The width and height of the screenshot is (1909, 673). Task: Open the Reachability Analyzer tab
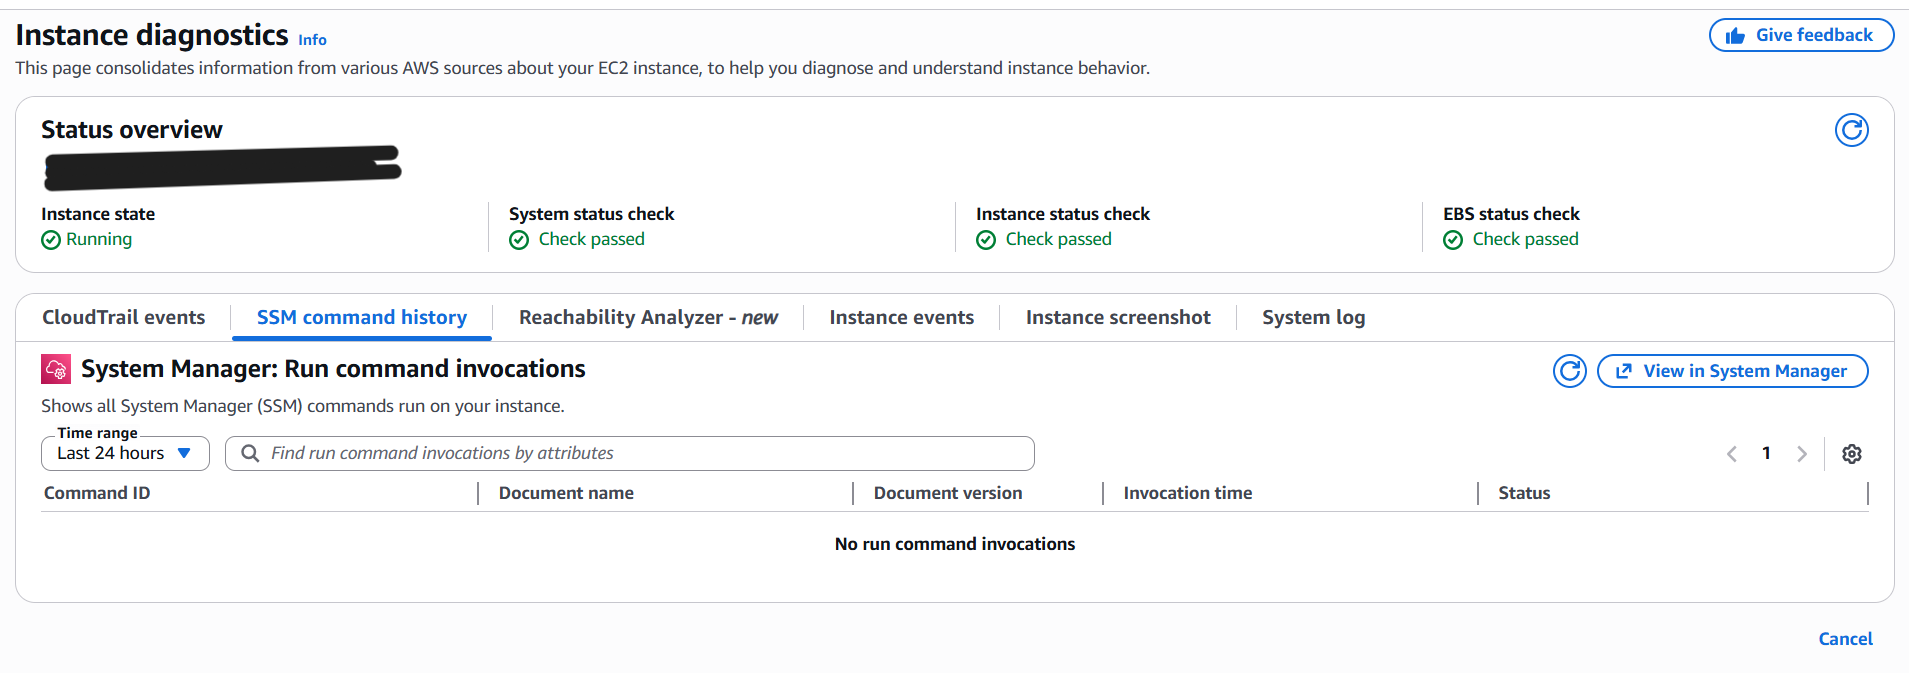click(x=648, y=317)
